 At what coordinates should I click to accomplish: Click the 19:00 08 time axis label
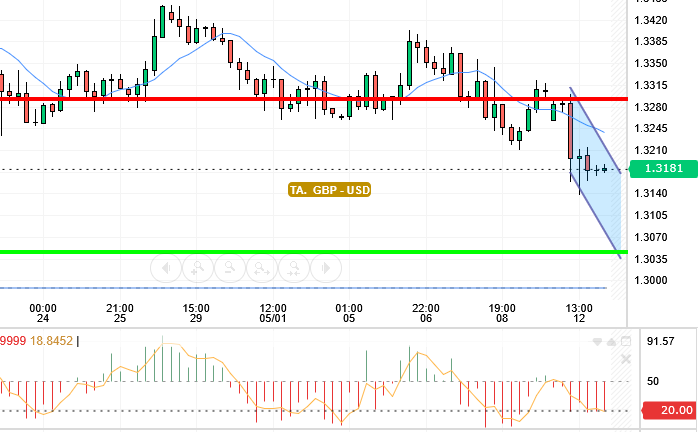[502, 313]
